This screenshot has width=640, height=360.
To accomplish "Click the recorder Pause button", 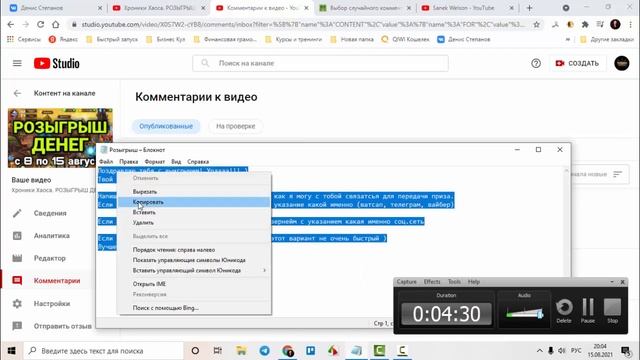I will (x=588, y=310).
